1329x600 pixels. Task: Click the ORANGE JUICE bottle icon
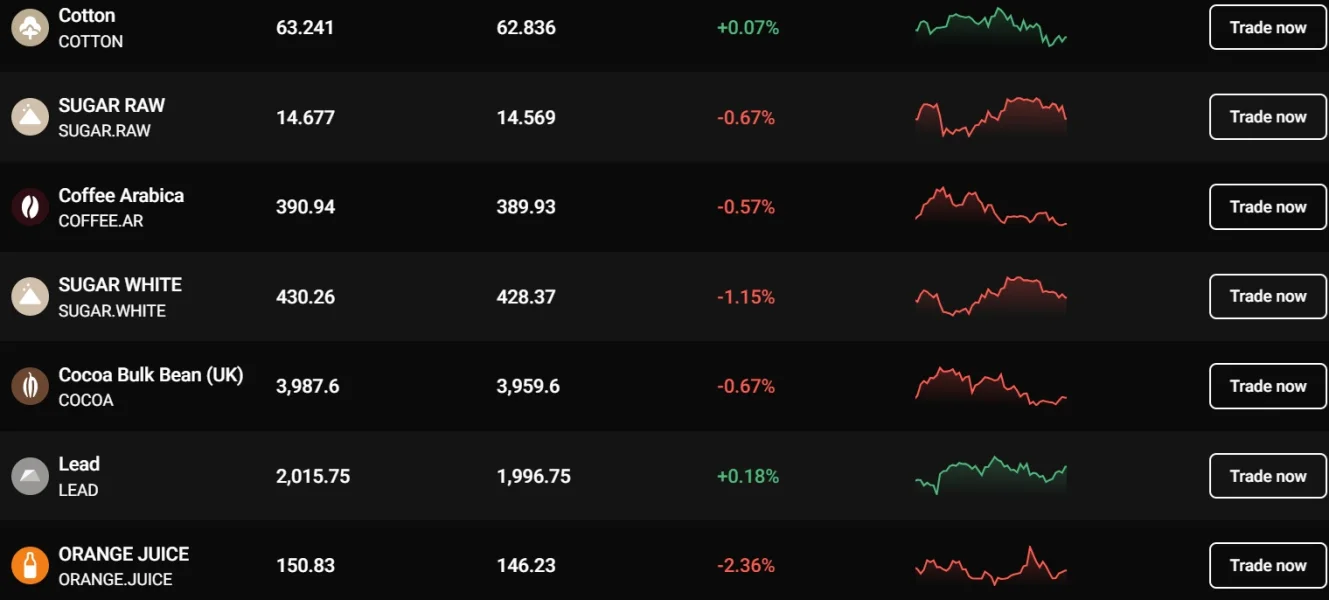pyautogui.click(x=30, y=565)
